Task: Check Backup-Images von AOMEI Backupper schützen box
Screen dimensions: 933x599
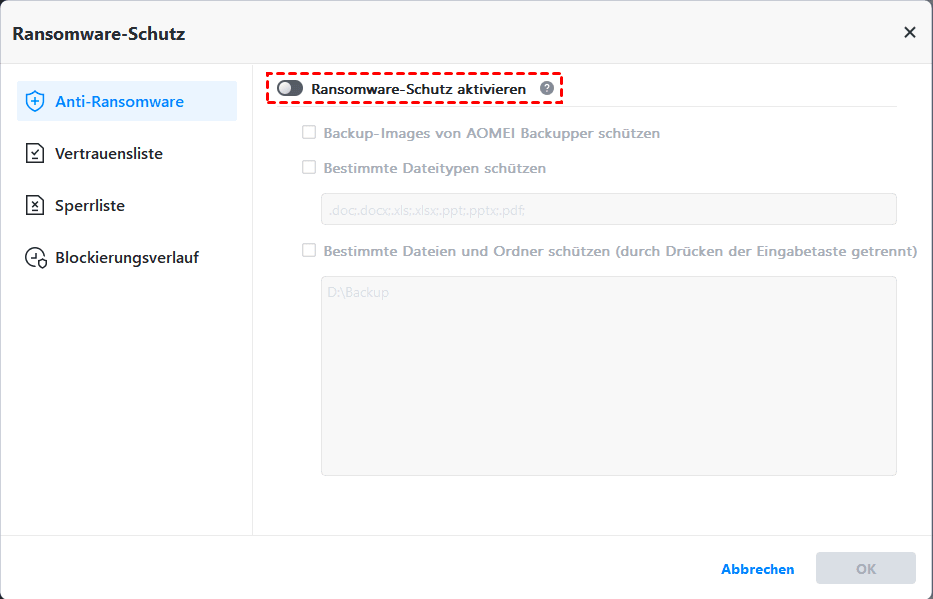Action: pos(309,132)
